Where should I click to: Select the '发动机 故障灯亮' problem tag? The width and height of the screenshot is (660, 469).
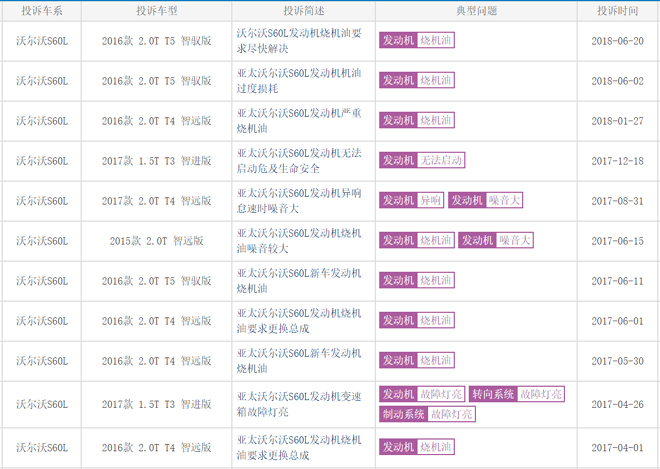point(422,394)
